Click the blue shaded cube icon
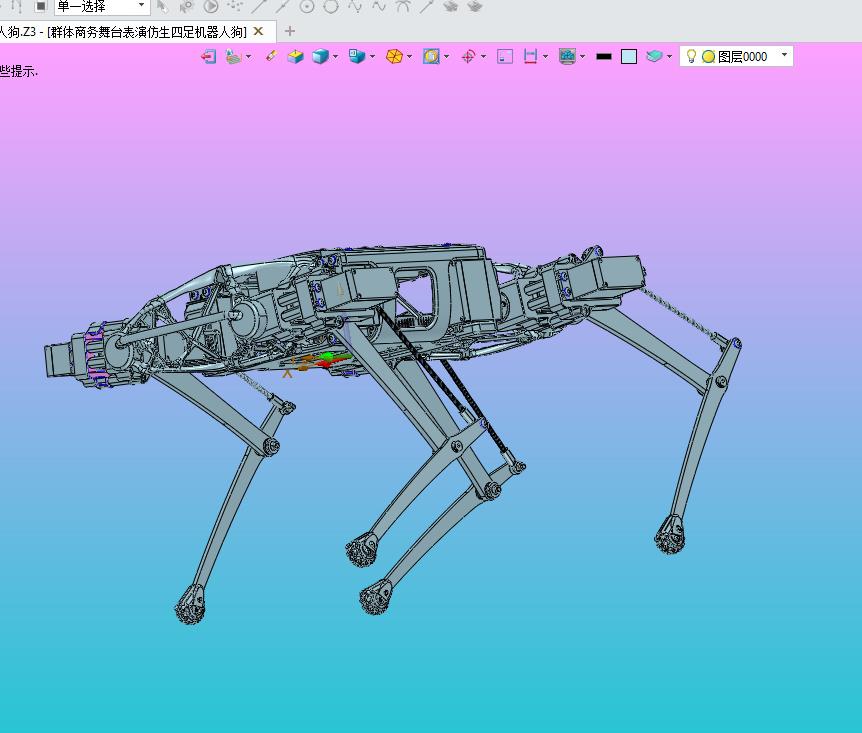This screenshot has width=862, height=733. coord(320,56)
